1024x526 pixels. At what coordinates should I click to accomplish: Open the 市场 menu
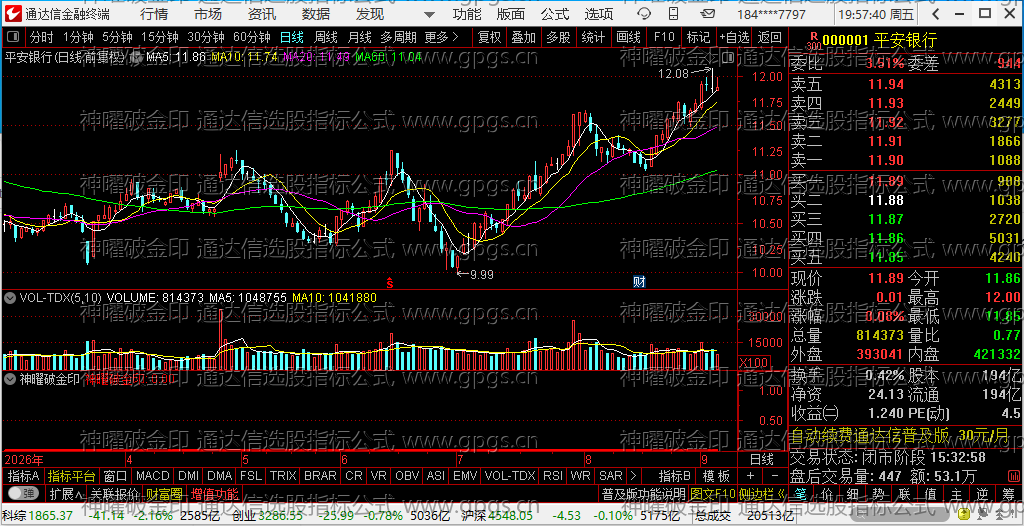[208, 14]
